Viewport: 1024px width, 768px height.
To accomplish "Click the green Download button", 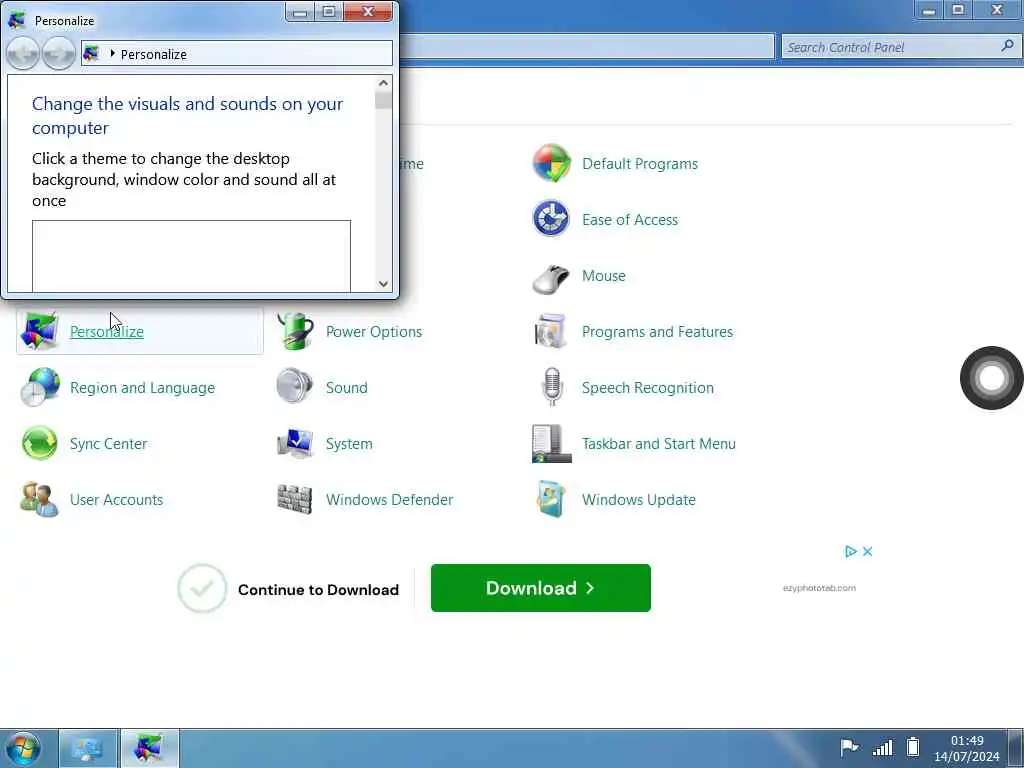I will [x=541, y=588].
